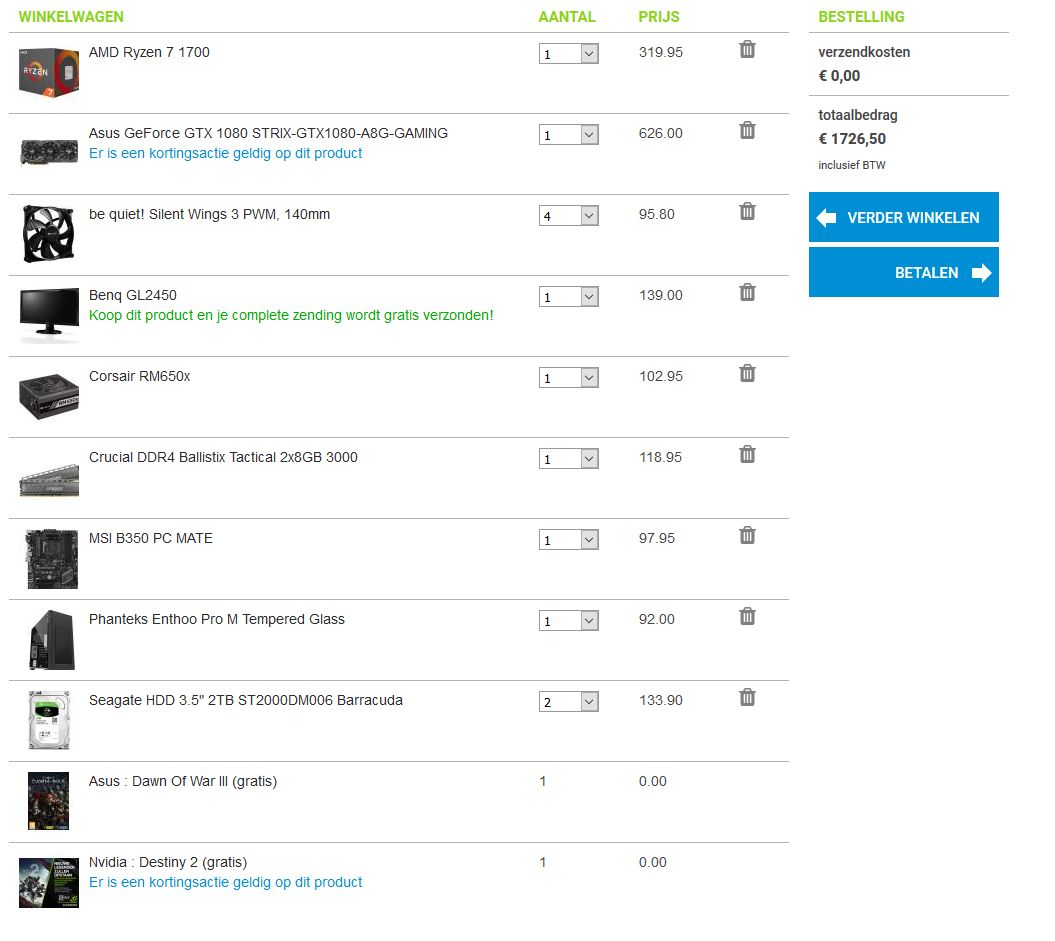Select the total amount € 1726,50

pyautogui.click(x=852, y=139)
